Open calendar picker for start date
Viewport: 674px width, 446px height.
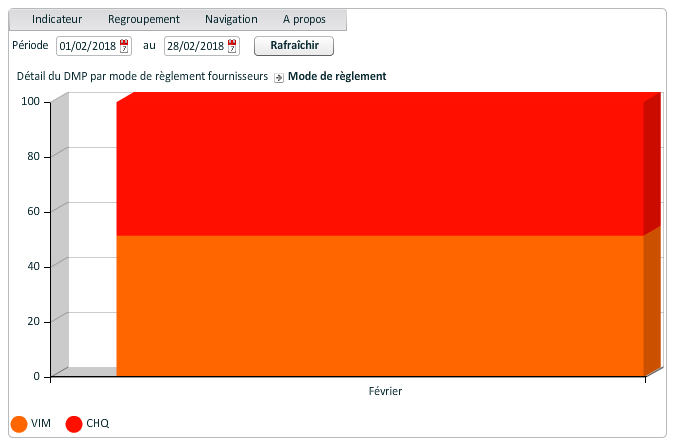124,46
